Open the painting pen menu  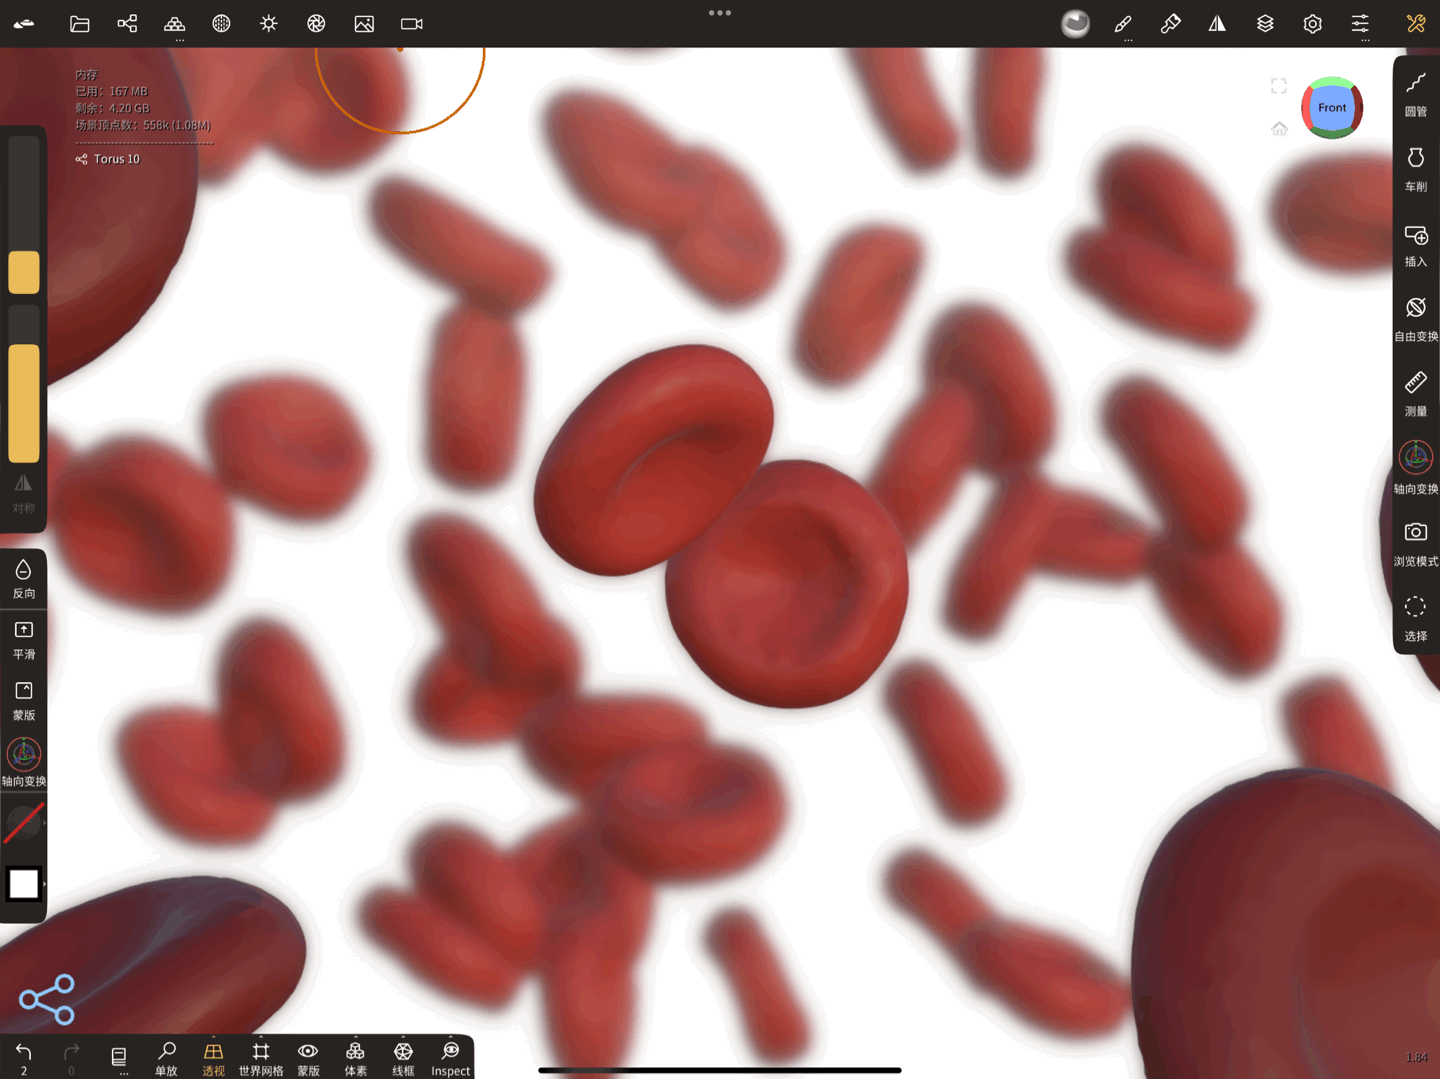click(x=1170, y=23)
